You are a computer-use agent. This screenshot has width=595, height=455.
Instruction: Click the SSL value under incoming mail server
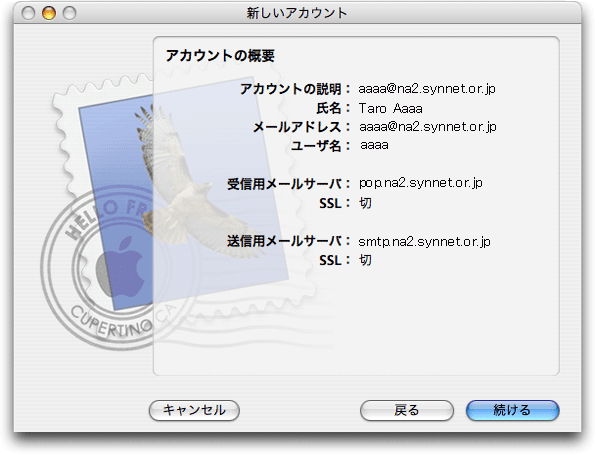(365, 203)
